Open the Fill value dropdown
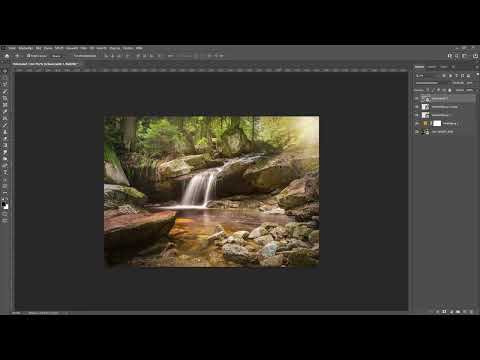Image resolution: width=480 pixels, height=360 pixels. (x=470, y=90)
